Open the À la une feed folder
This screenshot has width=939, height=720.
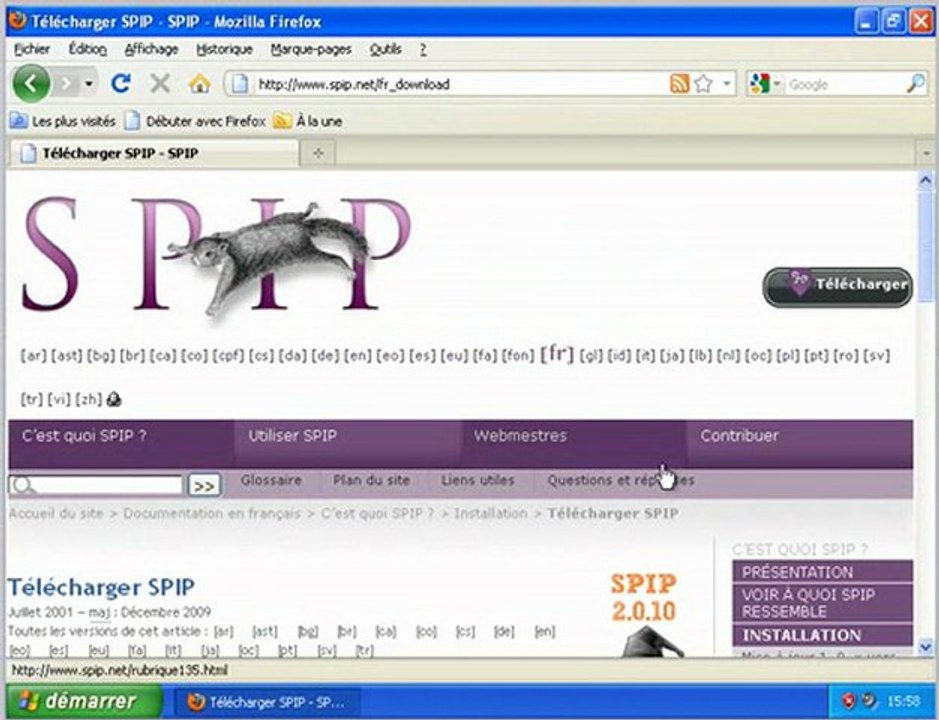308,121
